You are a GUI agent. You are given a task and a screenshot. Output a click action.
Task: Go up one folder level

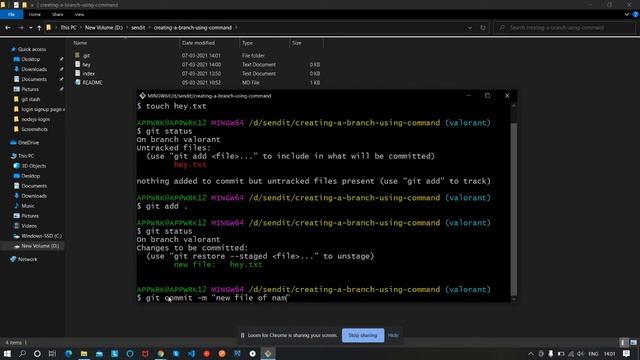click(x=39, y=28)
